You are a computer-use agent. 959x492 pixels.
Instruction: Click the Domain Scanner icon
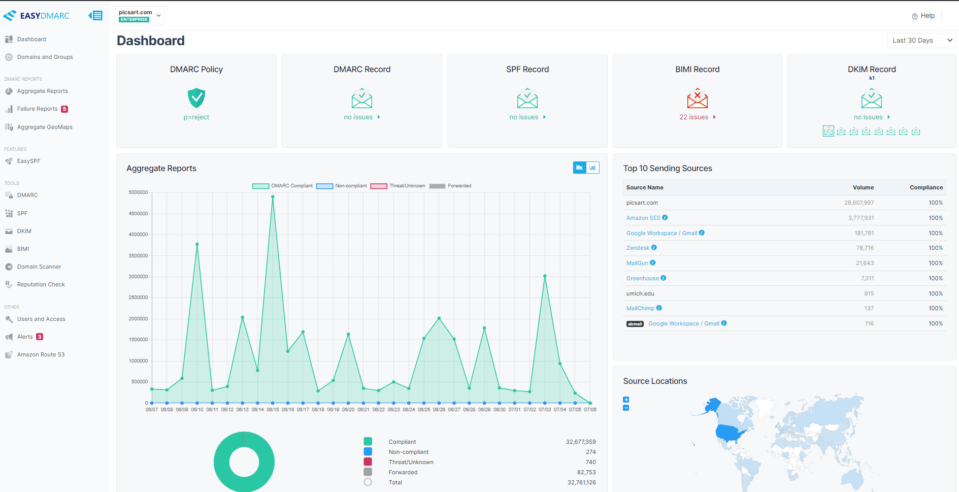point(9,267)
